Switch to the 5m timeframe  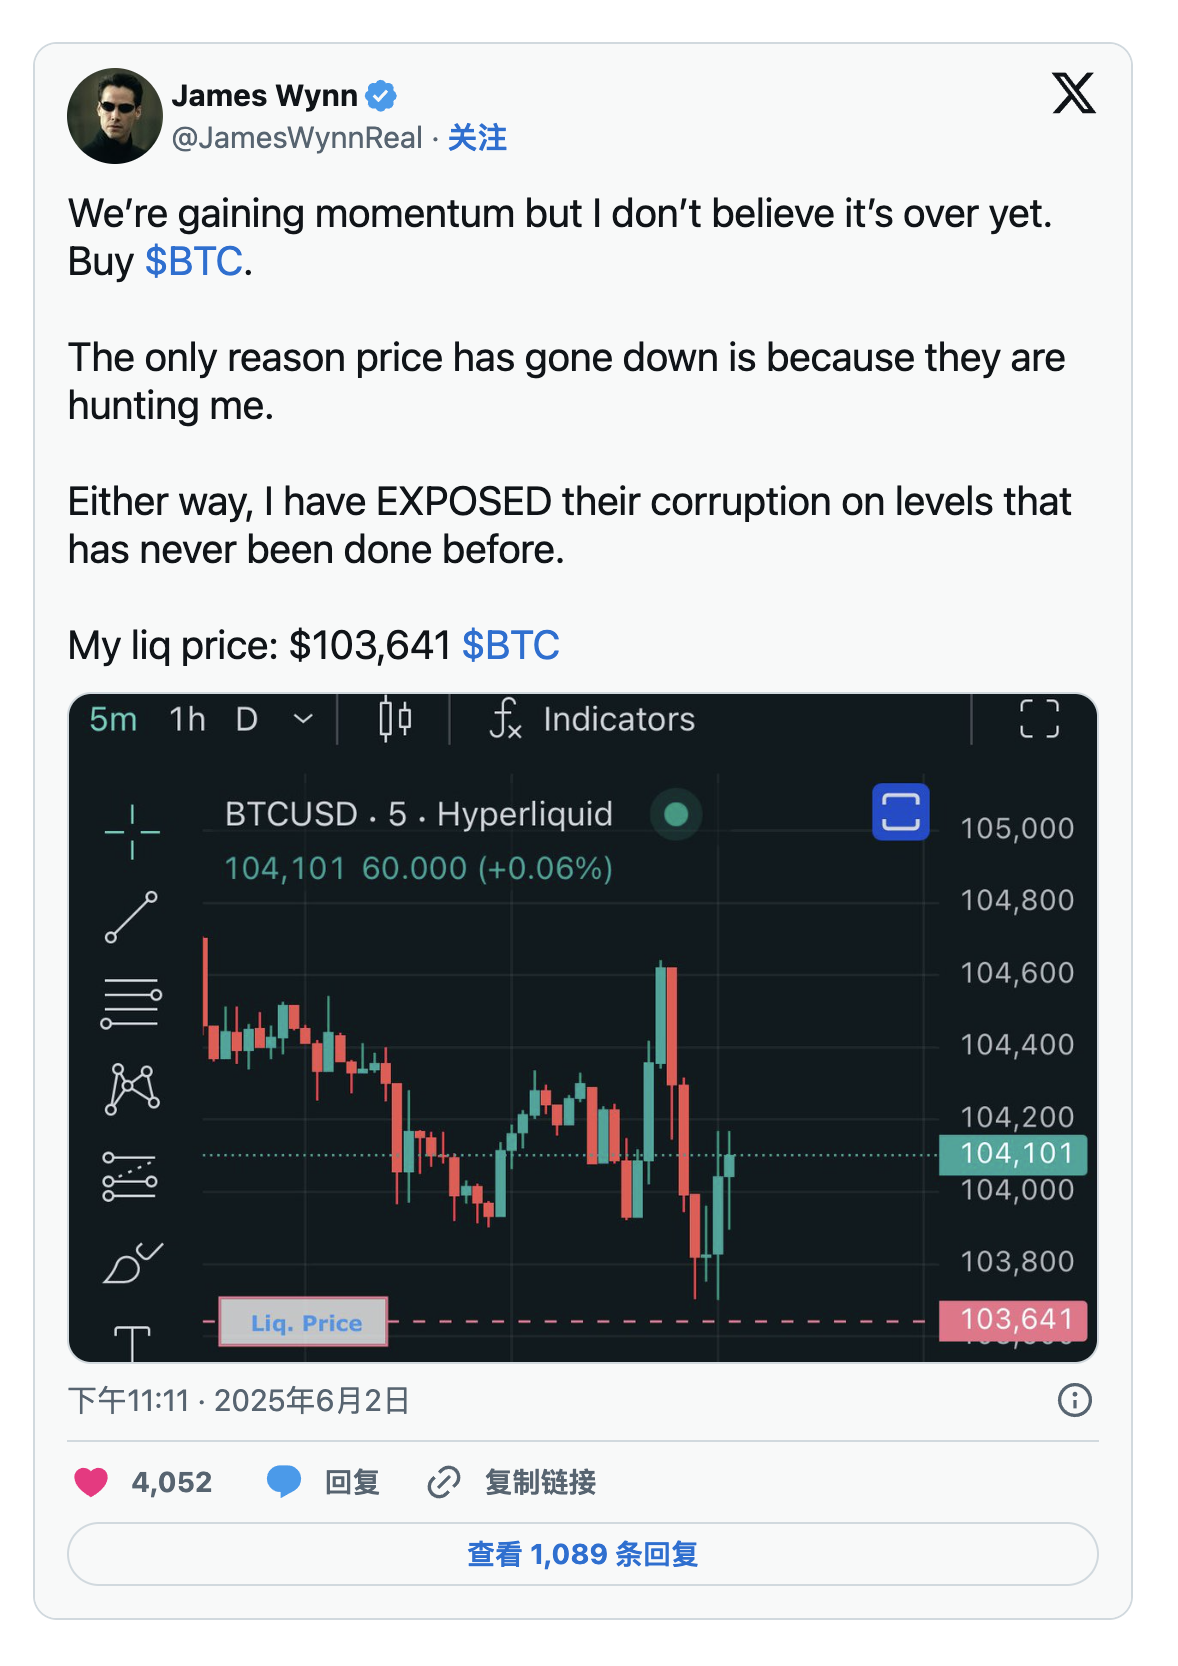[113, 719]
